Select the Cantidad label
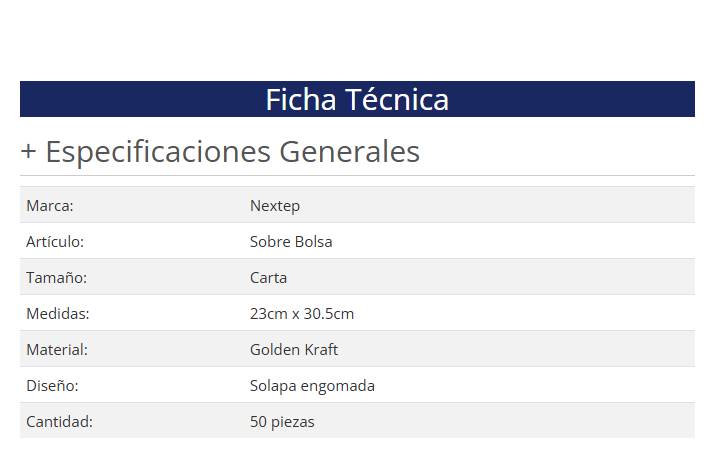Image resolution: width=722 pixels, height=455 pixels. 59,422
